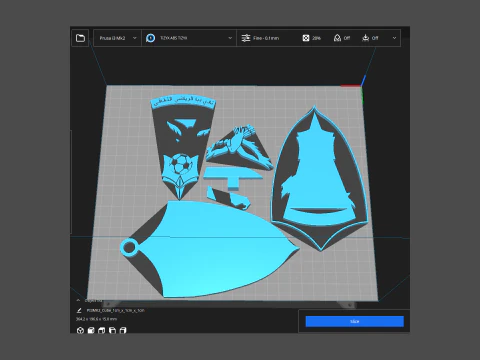This screenshot has width=480, height=360.
Task: Switch to the front view cube icon
Action: tap(91, 330)
